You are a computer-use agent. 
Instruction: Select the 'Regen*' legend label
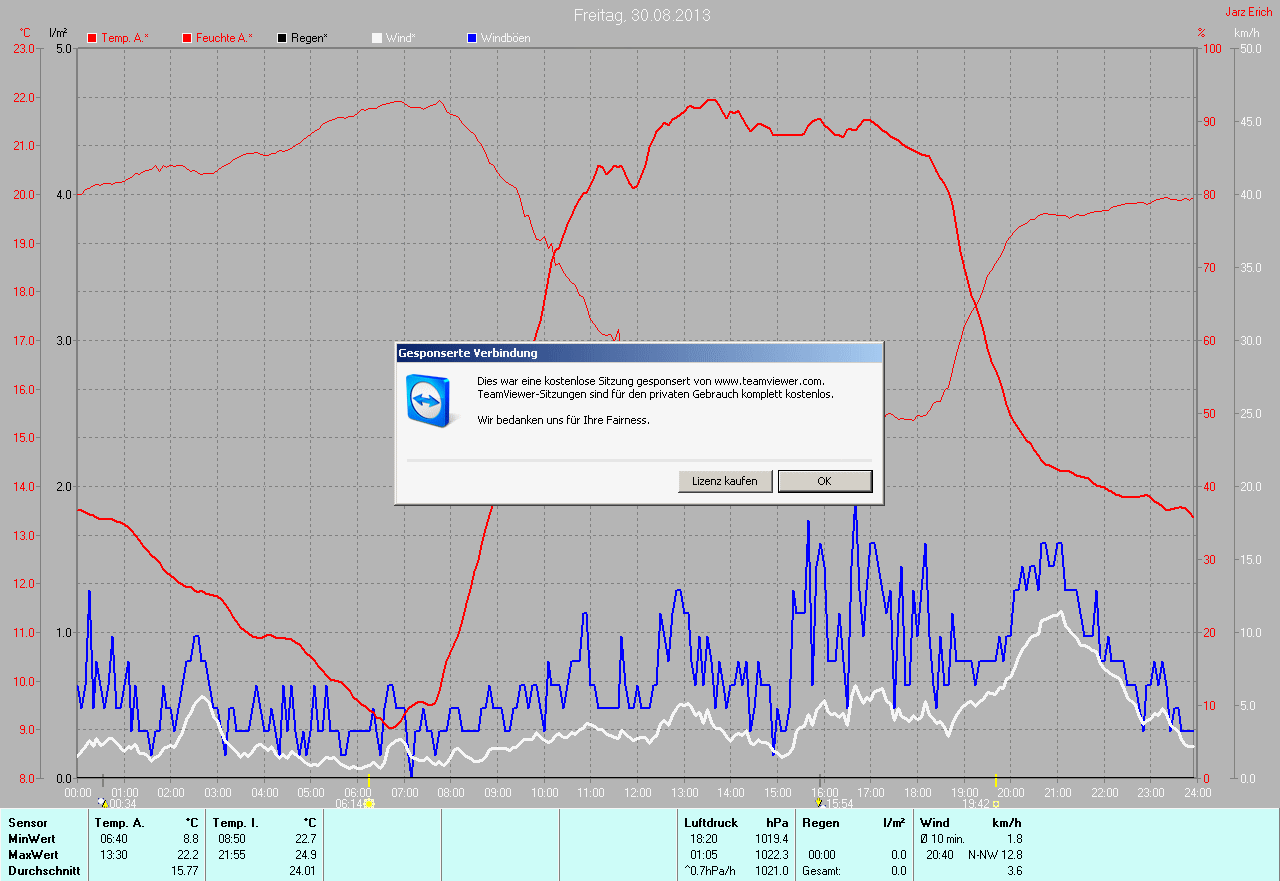310,38
